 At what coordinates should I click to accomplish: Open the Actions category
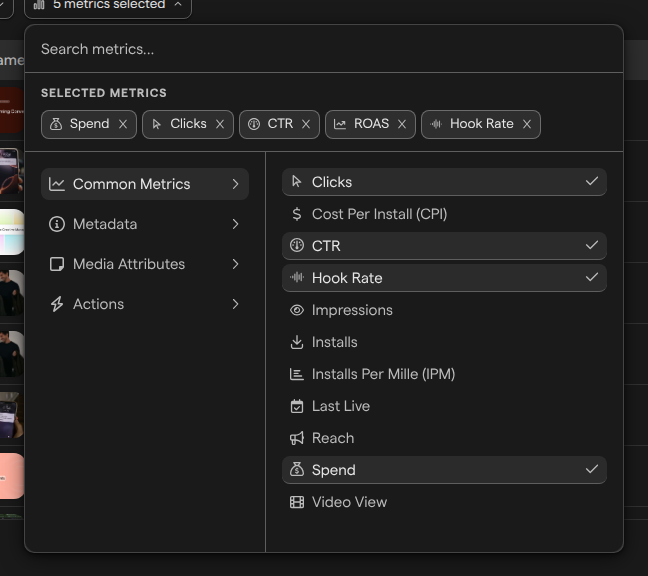click(x=145, y=304)
